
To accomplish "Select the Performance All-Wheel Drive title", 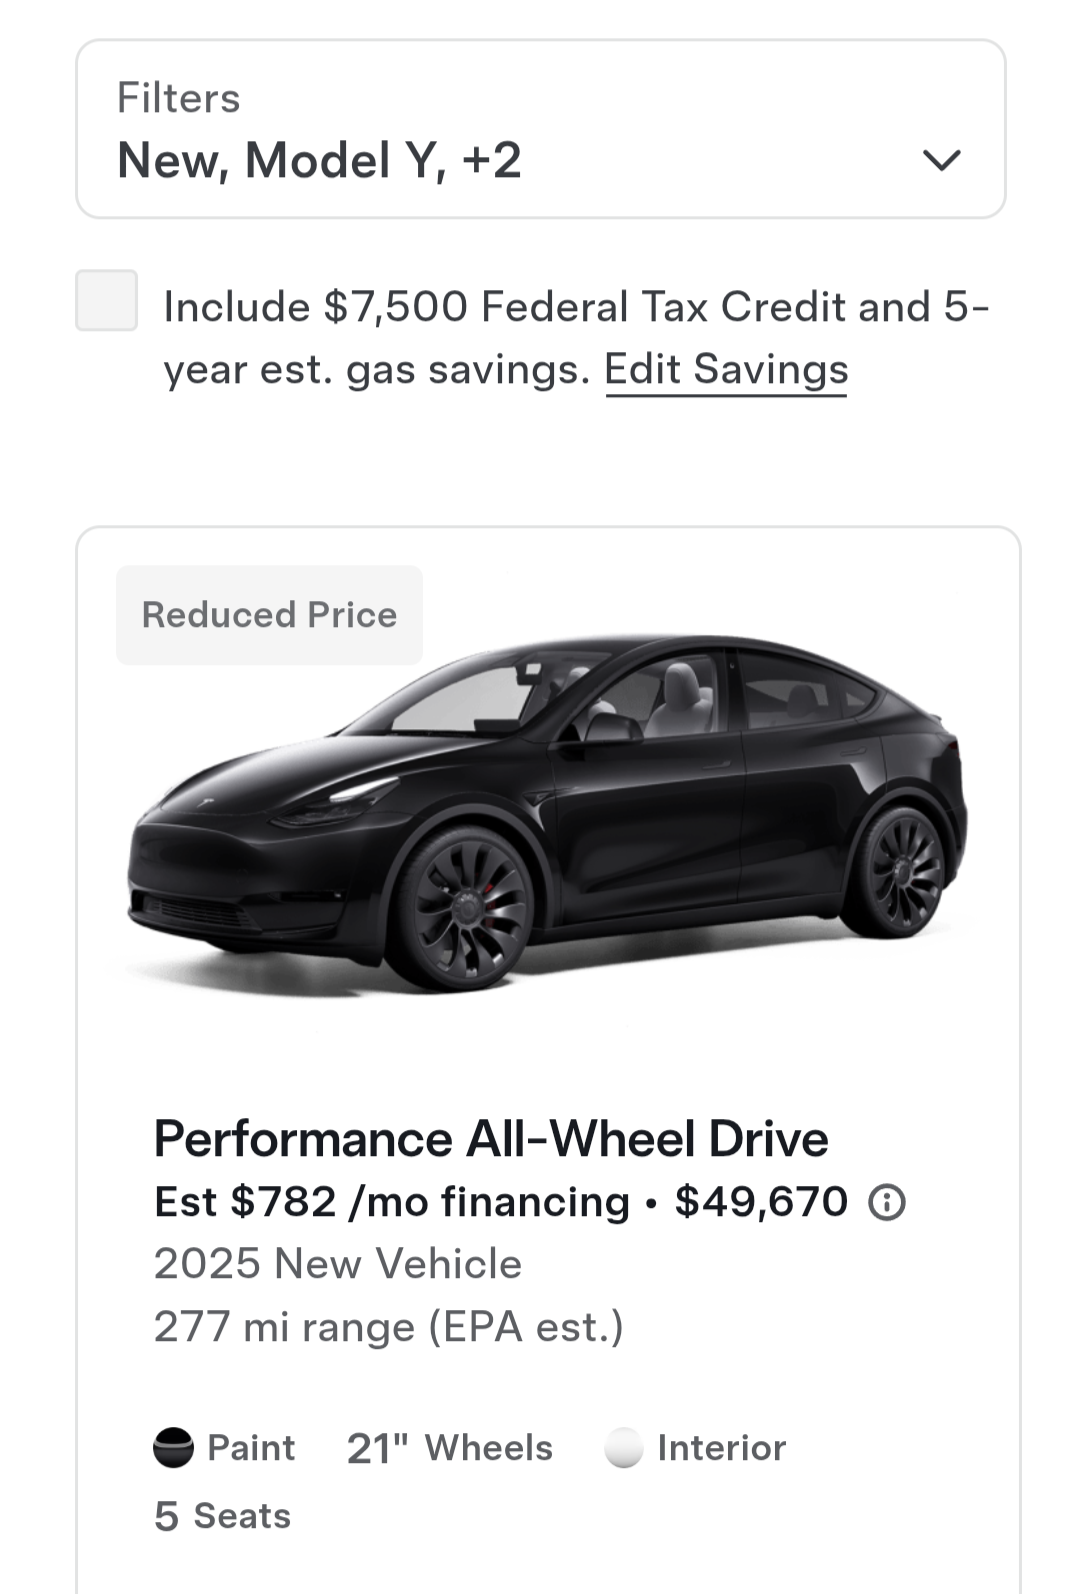I will pos(491,1139).
